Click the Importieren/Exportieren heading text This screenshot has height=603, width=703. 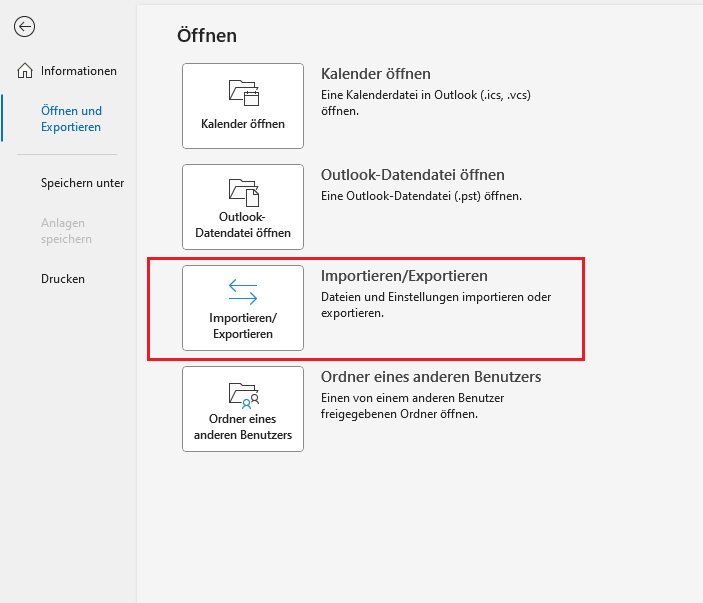pyautogui.click(x=404, y=276)
